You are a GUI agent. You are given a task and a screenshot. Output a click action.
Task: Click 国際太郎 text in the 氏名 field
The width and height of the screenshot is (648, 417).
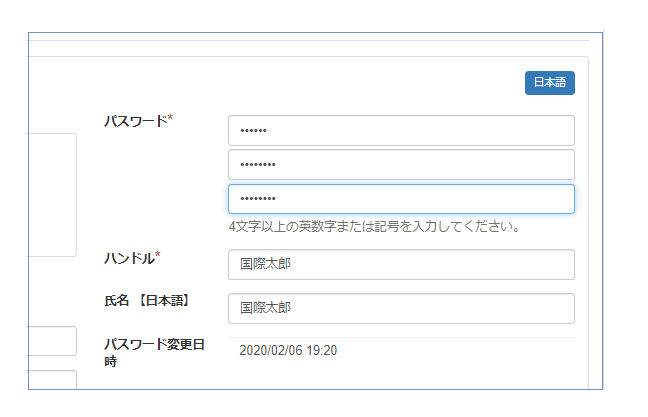tap(266, 309)
